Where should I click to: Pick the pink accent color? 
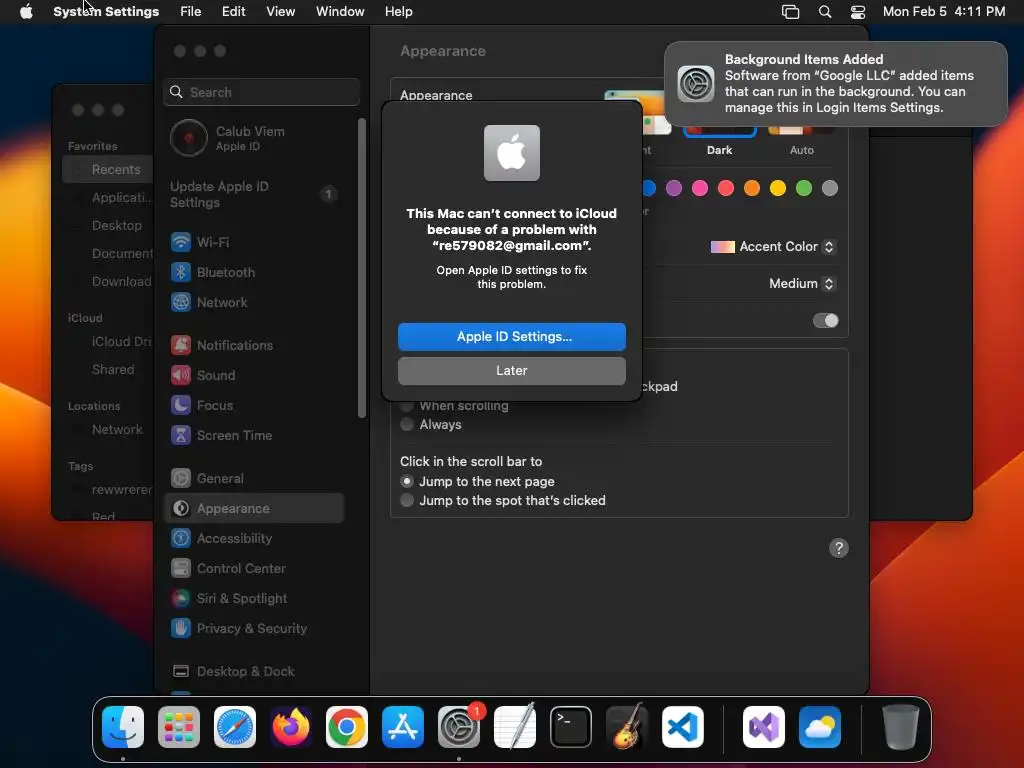point(699,188)
